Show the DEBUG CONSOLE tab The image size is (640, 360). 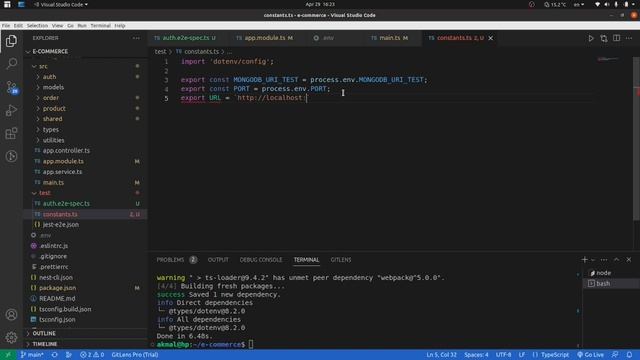tap(261, 260)
